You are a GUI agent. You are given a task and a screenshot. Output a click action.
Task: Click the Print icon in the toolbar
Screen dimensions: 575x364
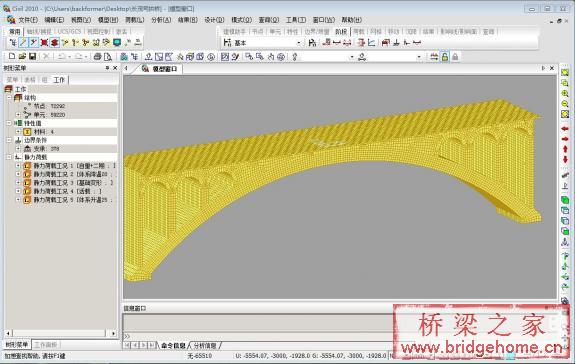coord(97,56)
